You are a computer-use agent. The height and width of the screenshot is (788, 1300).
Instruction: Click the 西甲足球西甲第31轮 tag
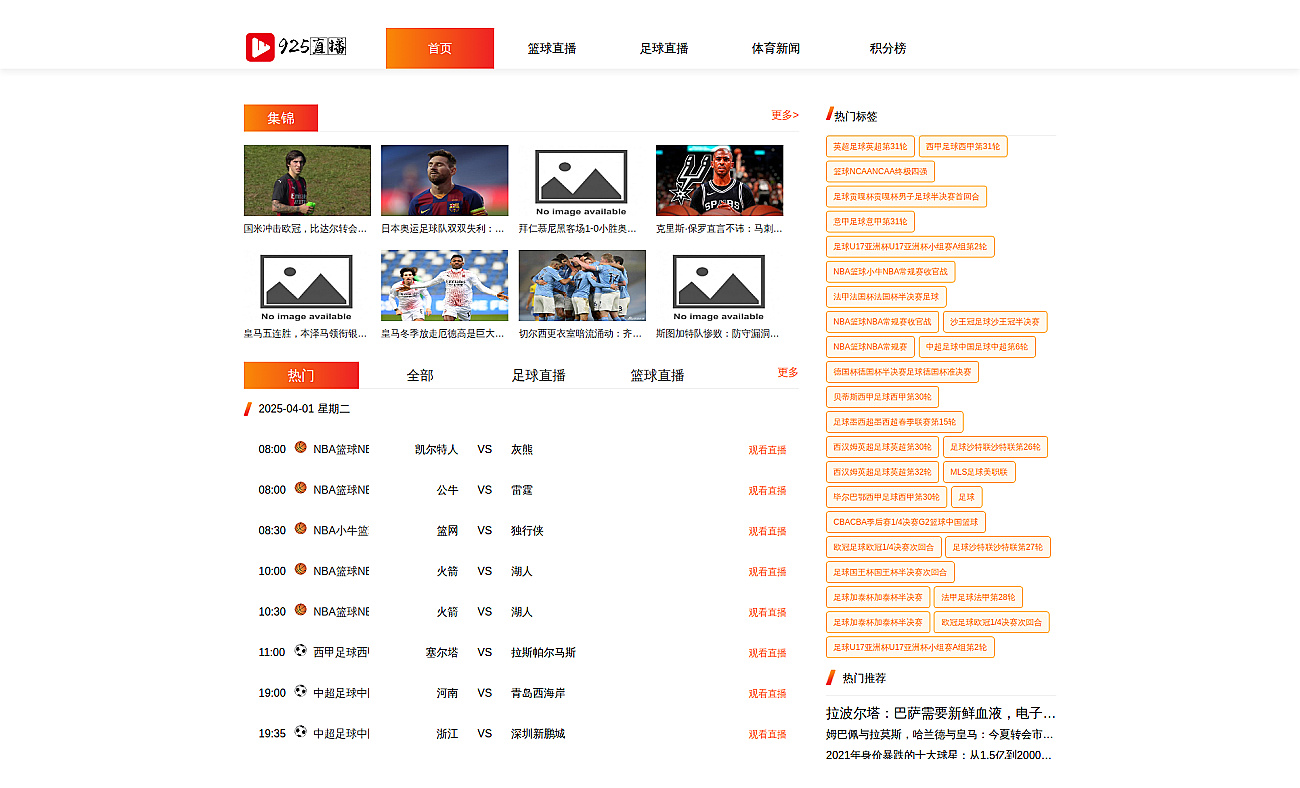963,146
